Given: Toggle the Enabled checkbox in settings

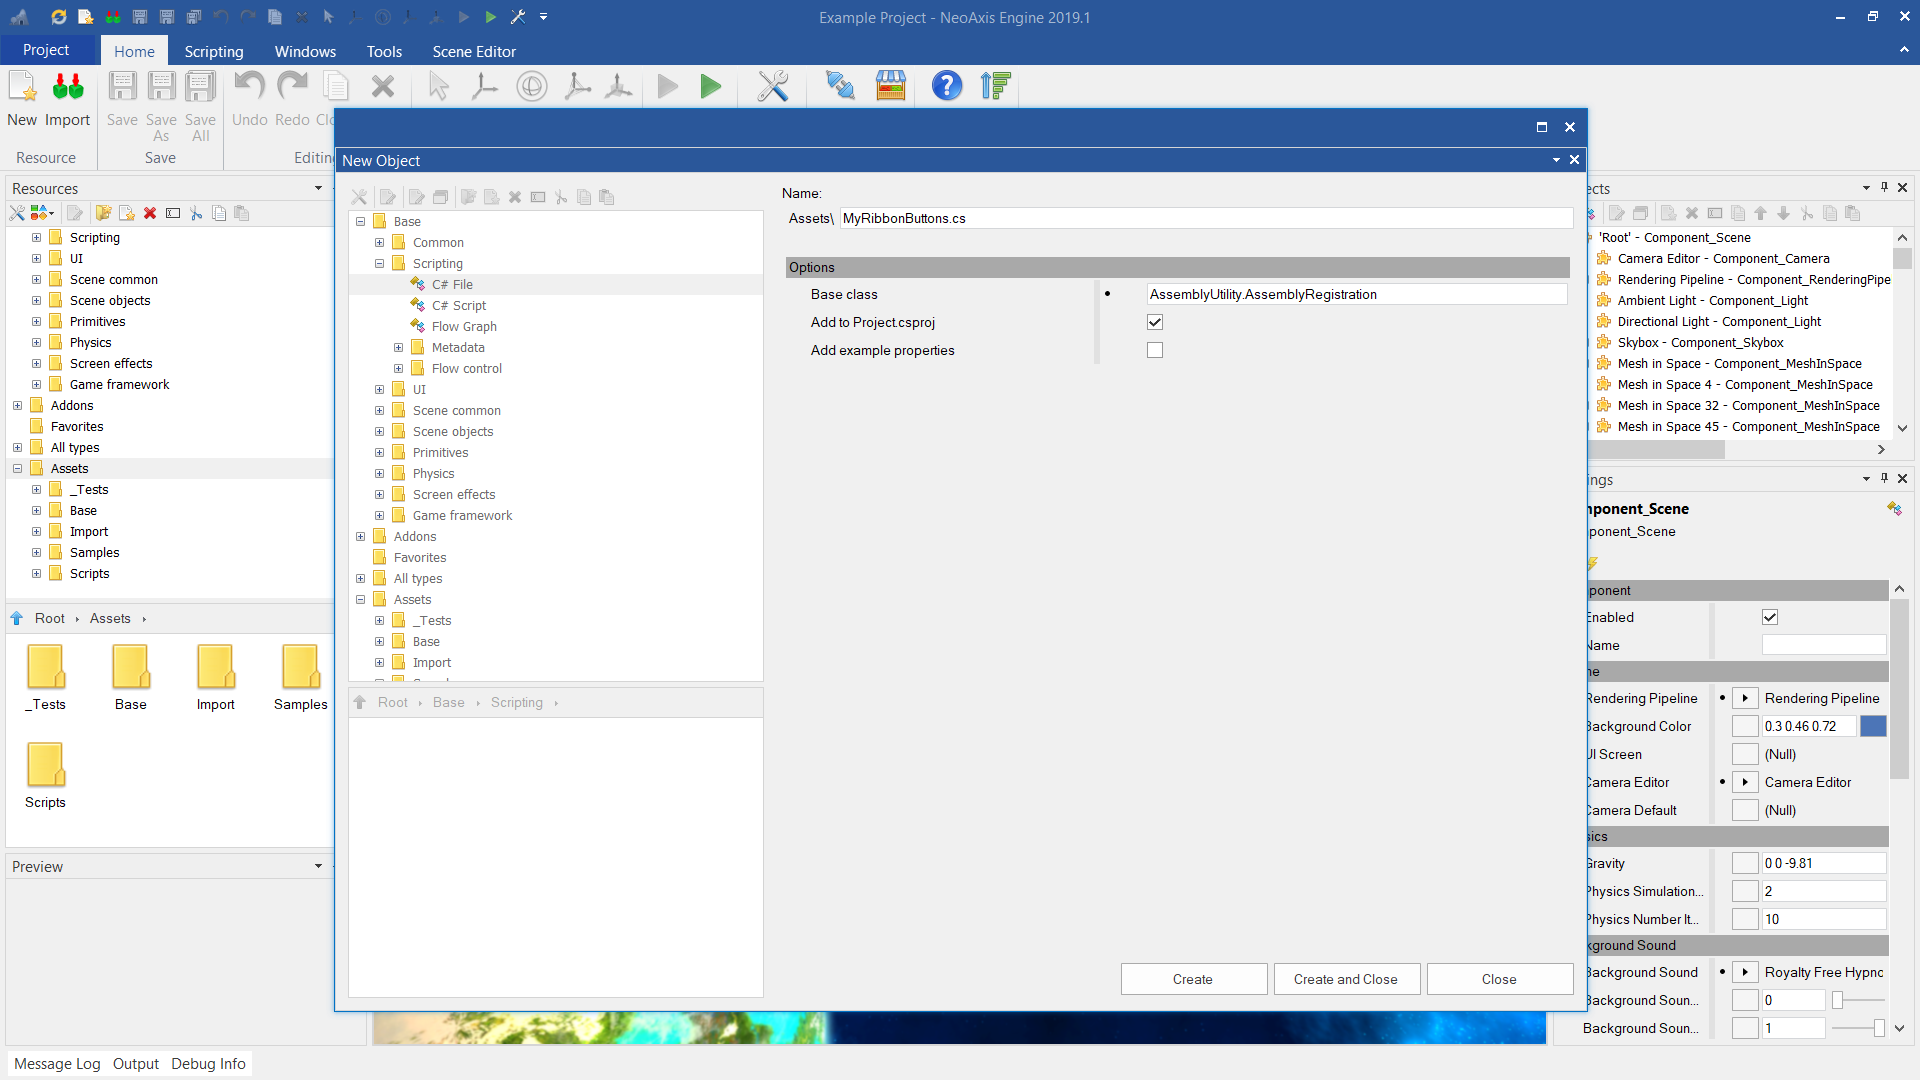Looking at the screenshot, I should (x=1770, y=617).
